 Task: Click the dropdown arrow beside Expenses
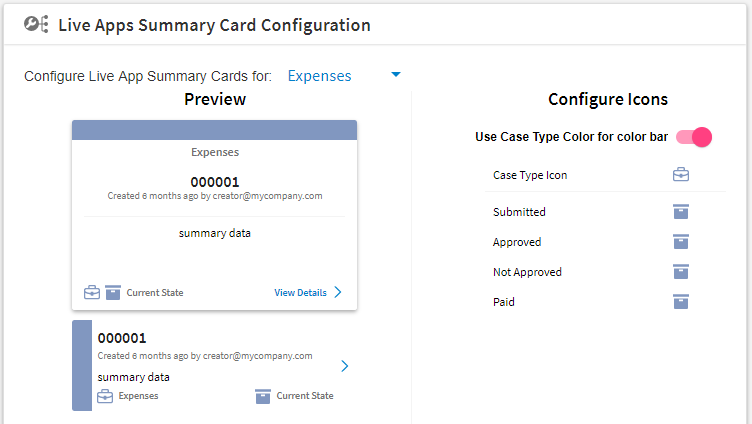click(396, 74)
